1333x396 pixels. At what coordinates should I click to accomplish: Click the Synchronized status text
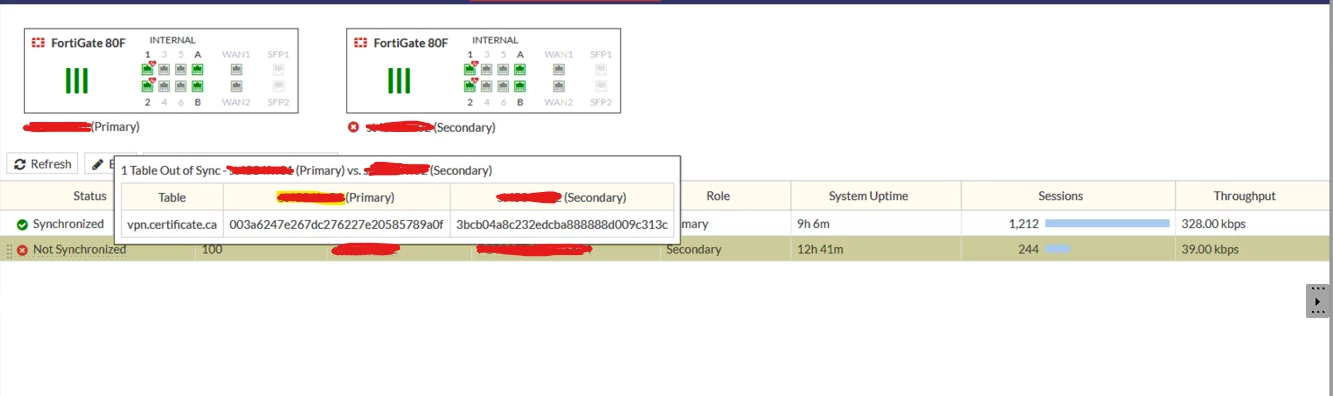pos(68,224)
